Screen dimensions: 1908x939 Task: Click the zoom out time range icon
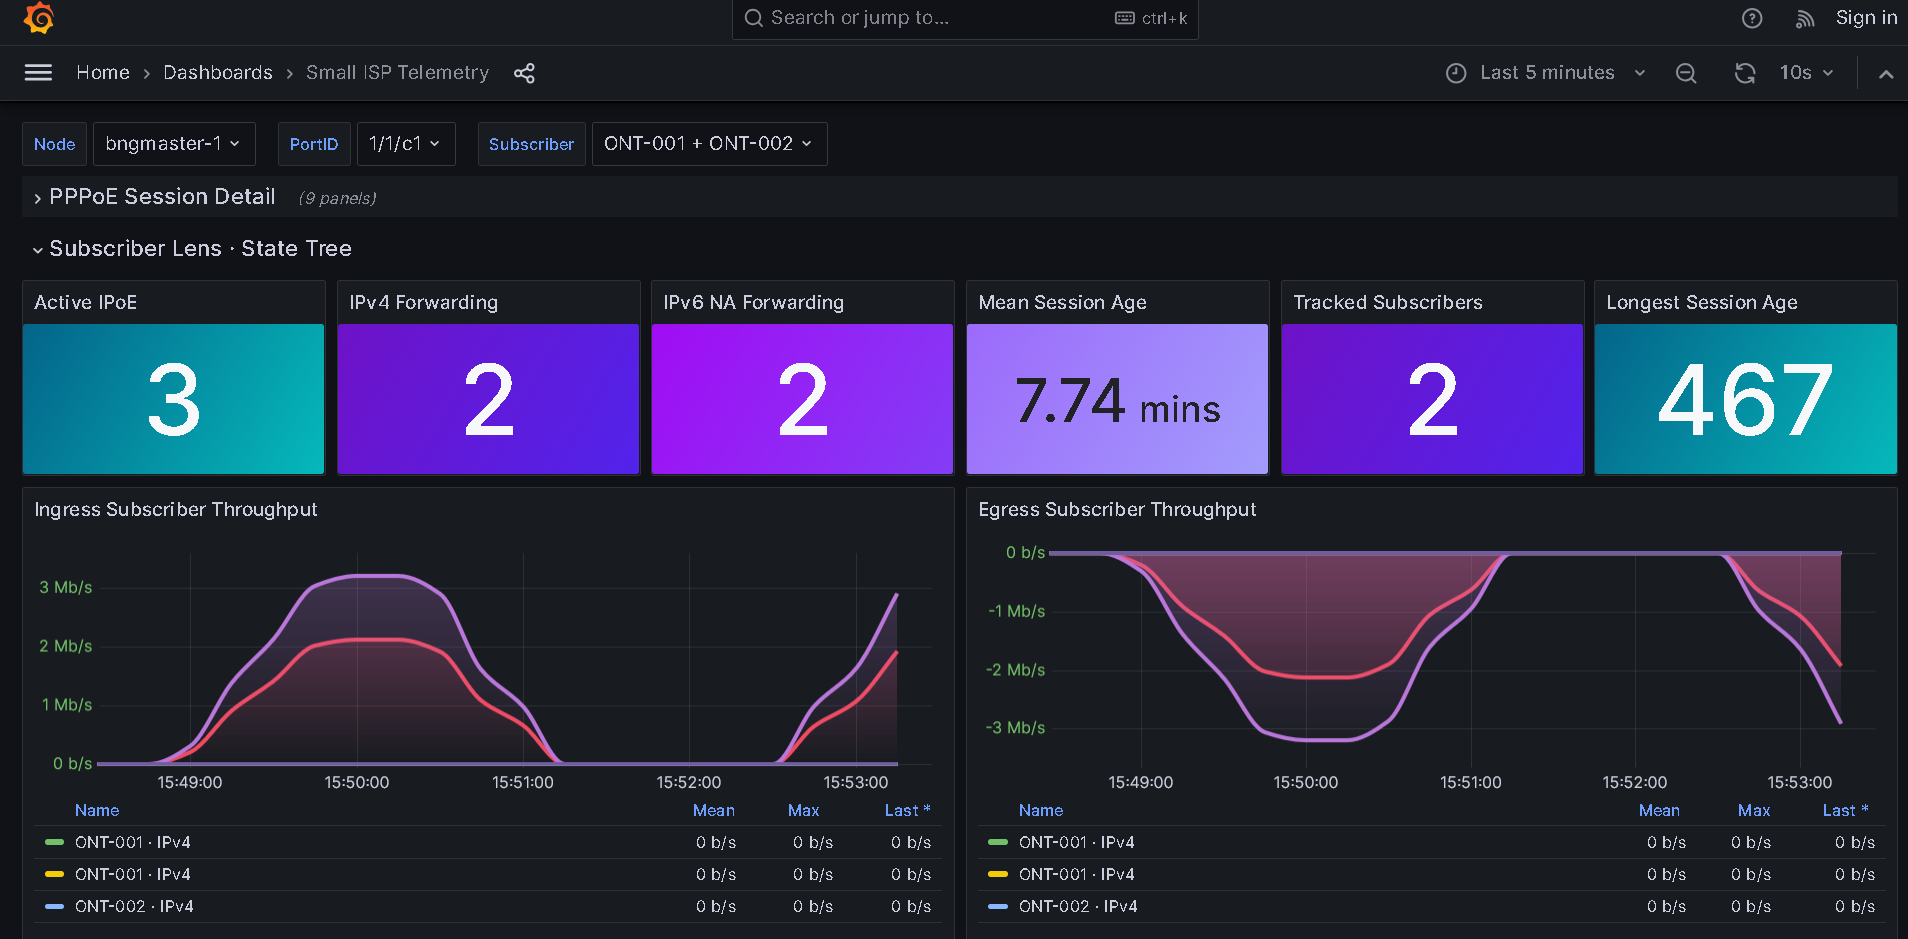[1686, 73]
